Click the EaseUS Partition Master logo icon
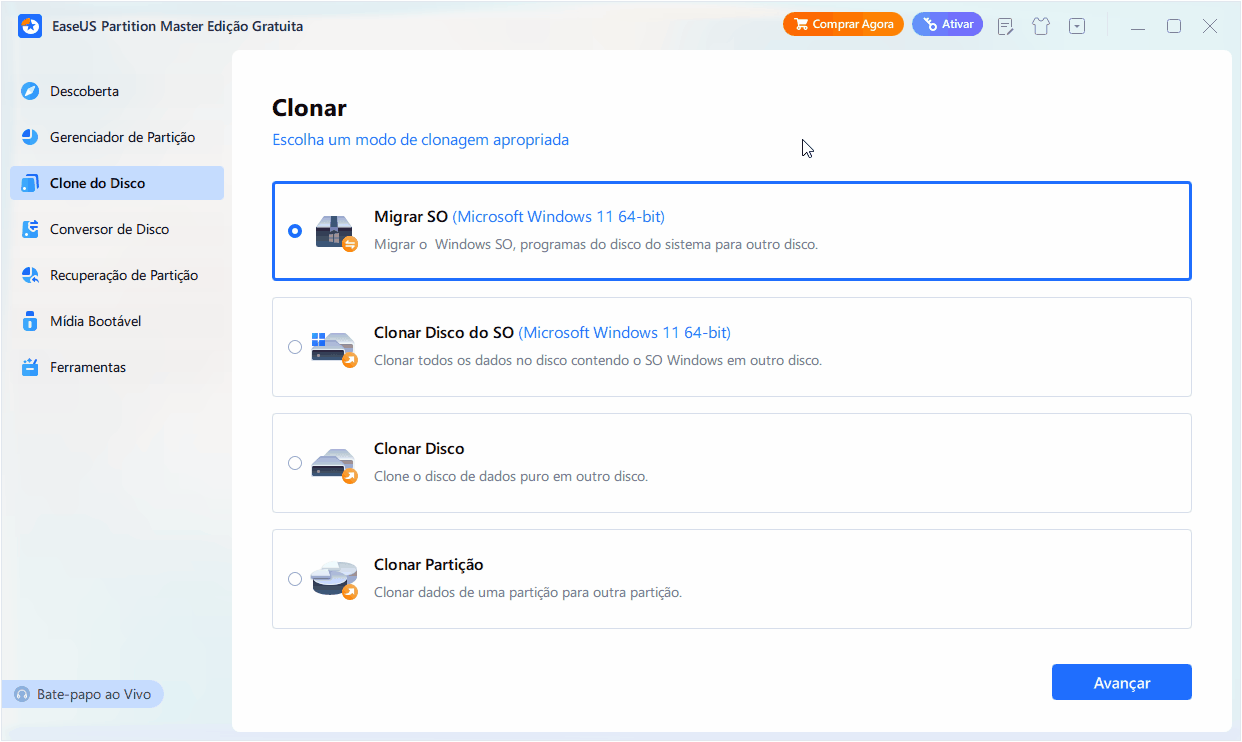 [x=29, y=26]
